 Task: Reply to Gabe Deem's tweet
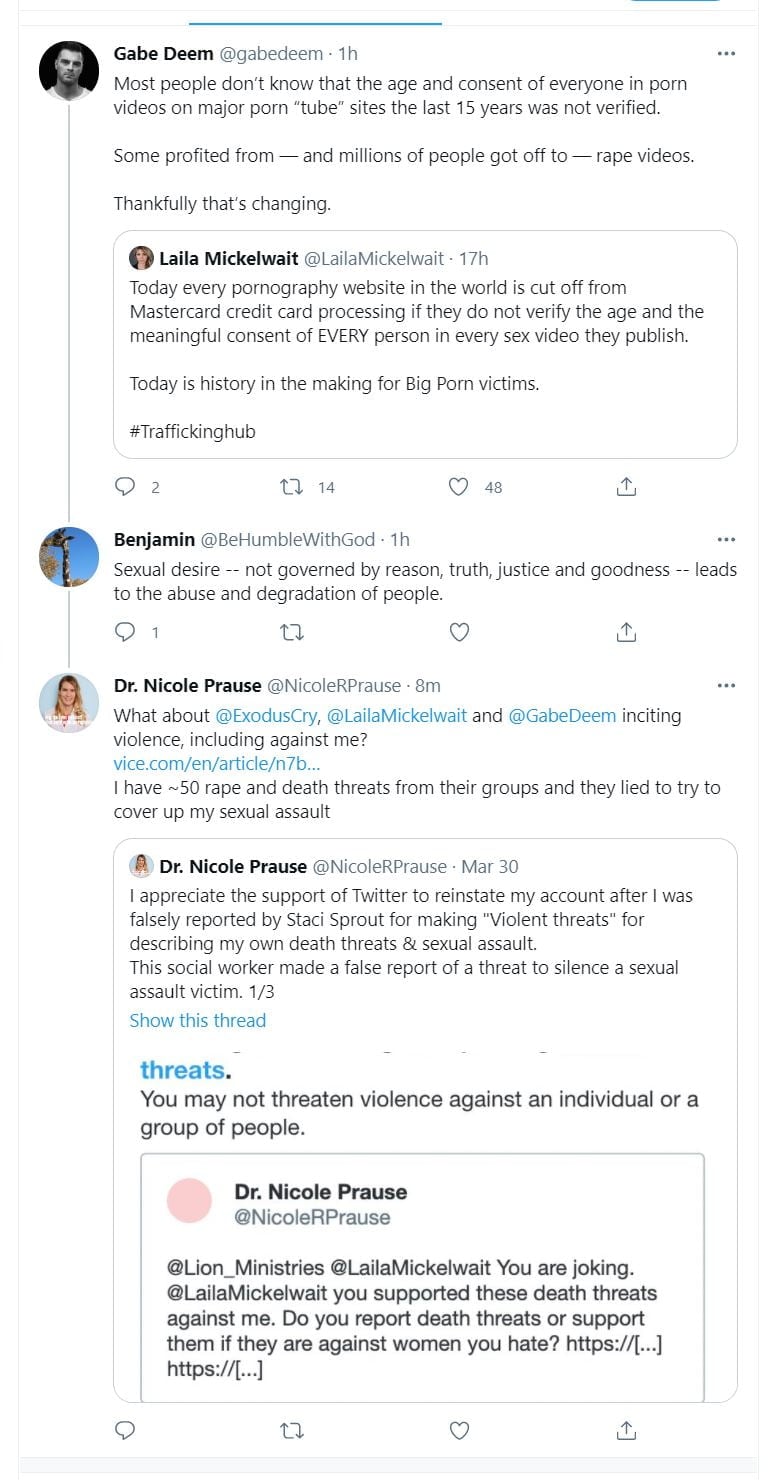click(x=125, y=487)
